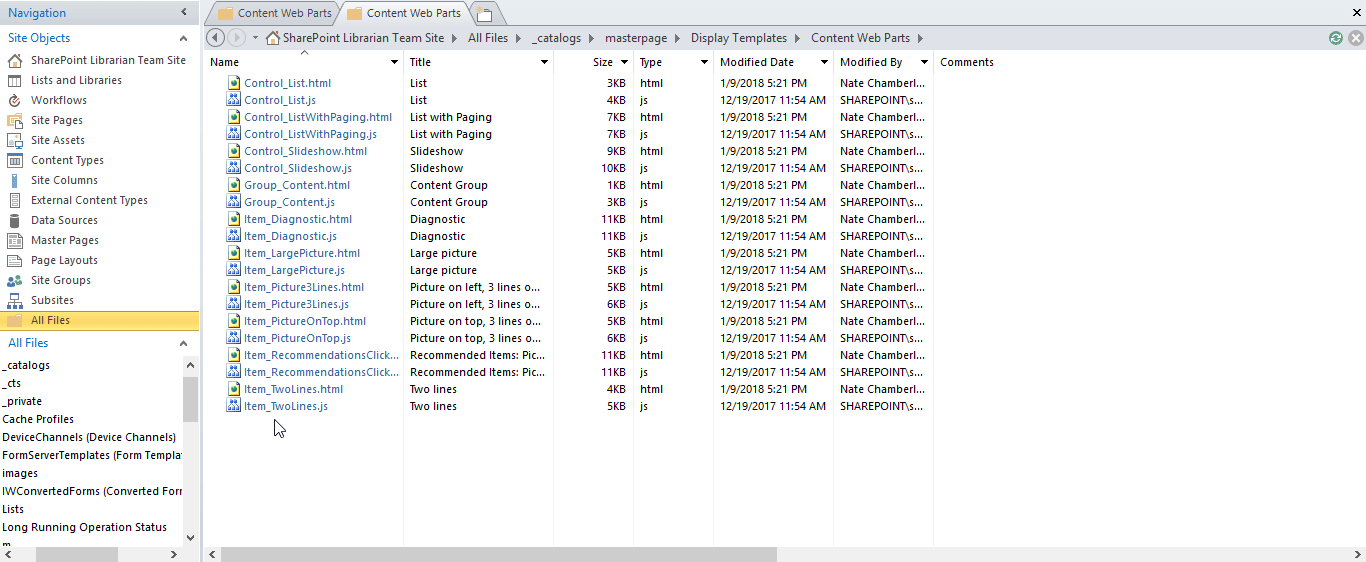
Task: Click the green refresh icon
Action: (x=1336, y=38)
